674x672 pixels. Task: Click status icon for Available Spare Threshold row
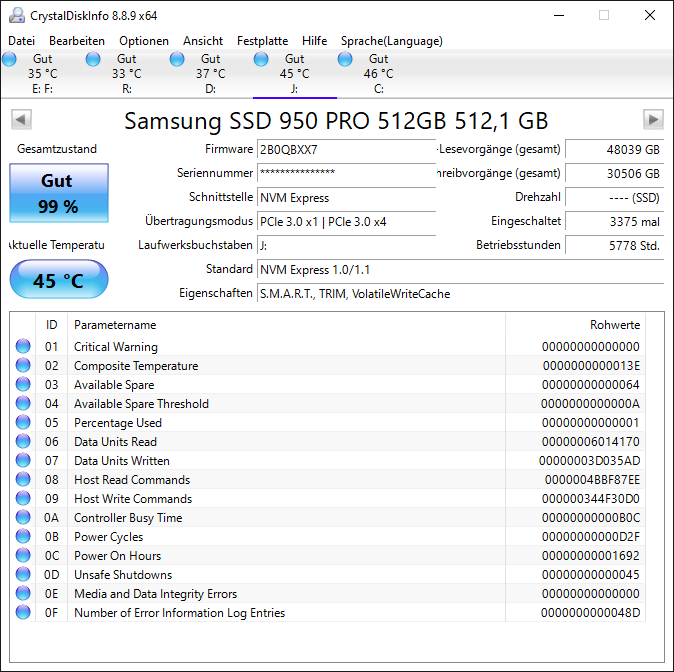pos(23,403)
